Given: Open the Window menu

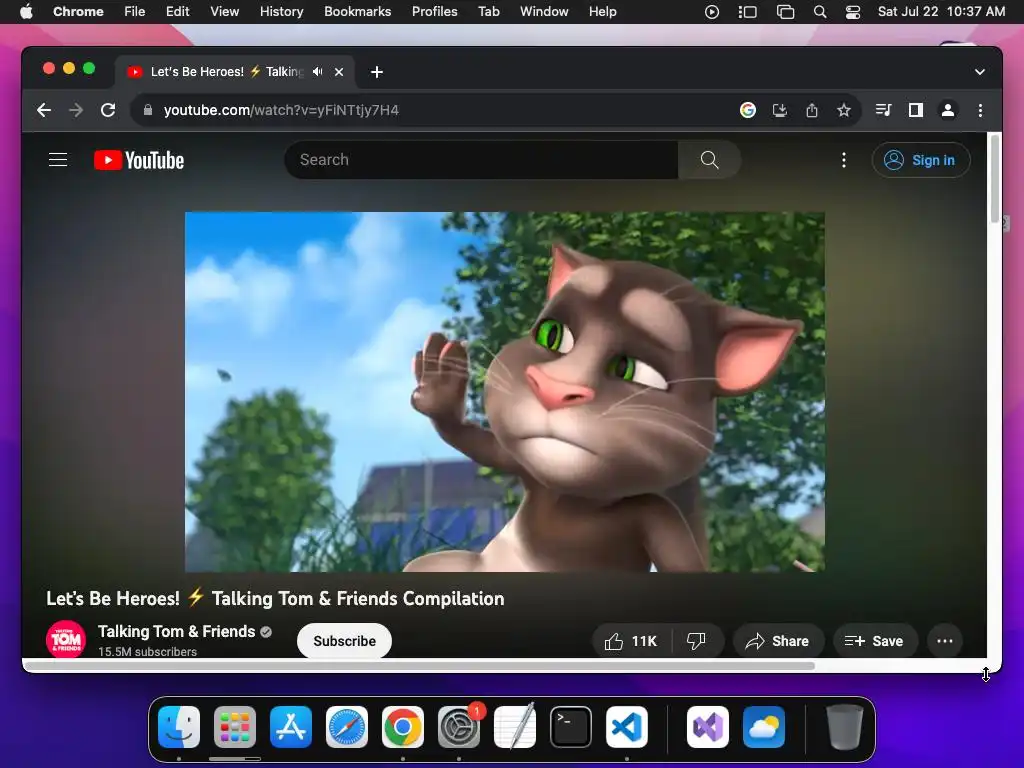Looking at the screenshot, I should pos(544,12).
